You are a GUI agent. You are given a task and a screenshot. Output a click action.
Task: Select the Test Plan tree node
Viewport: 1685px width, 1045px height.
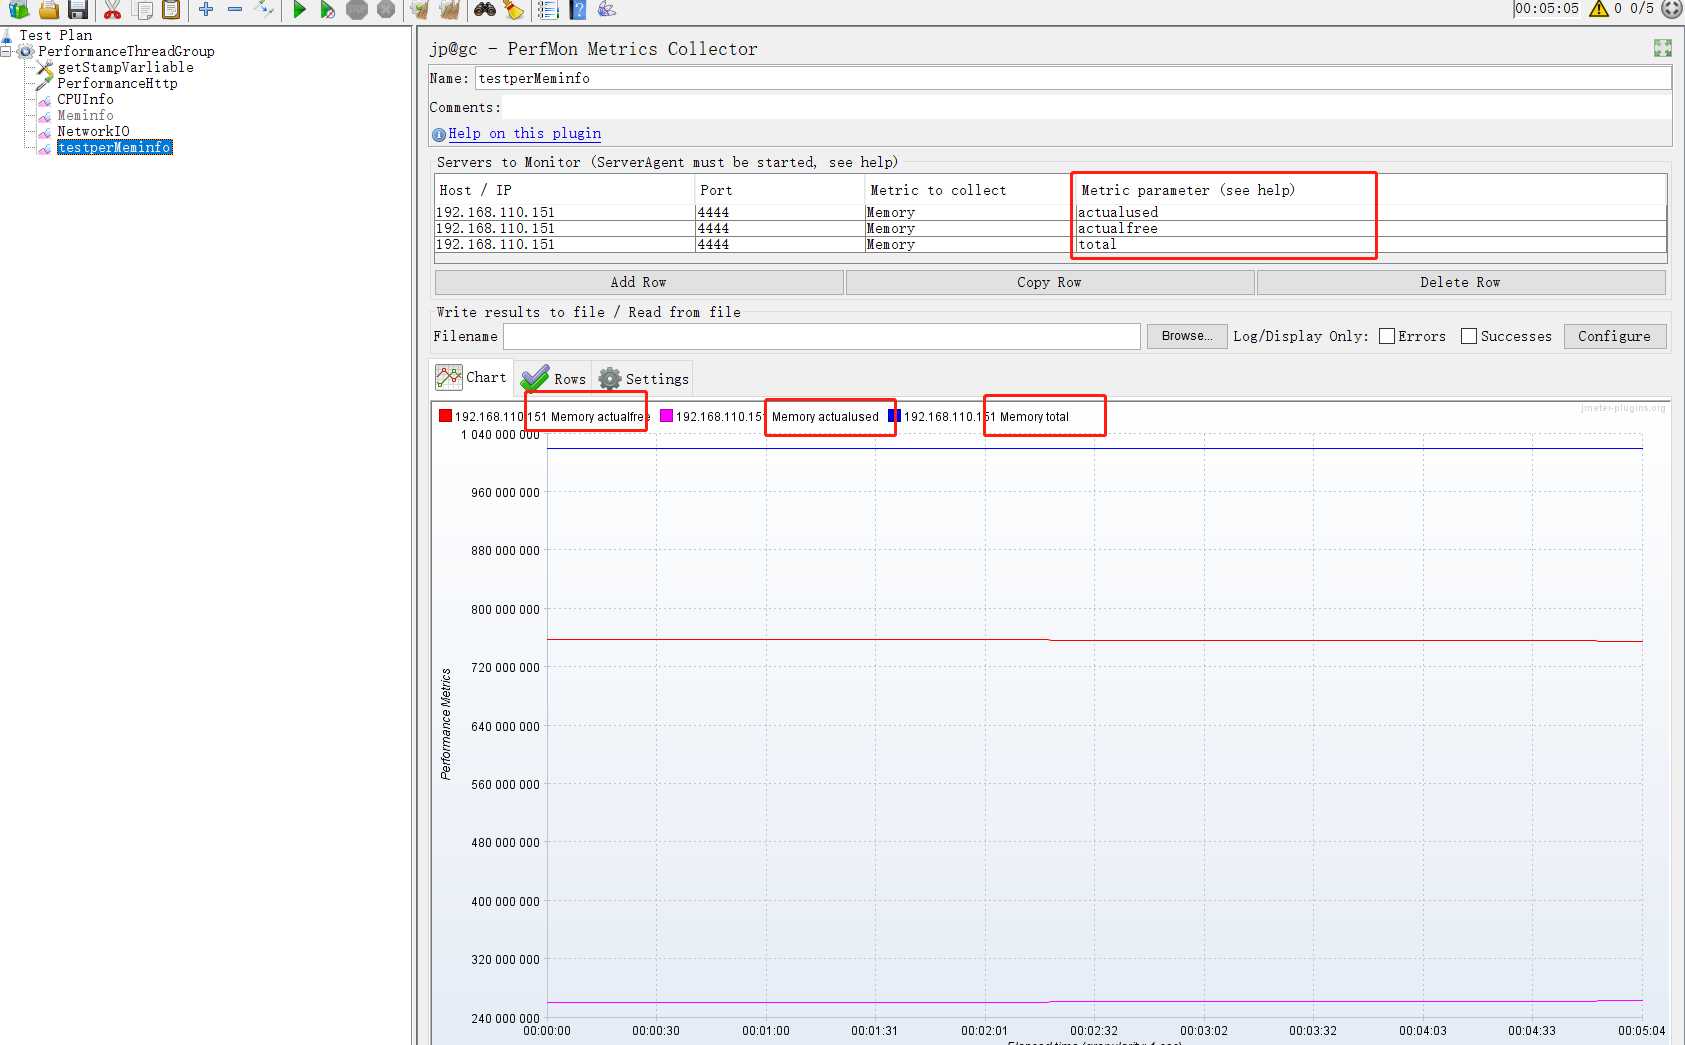coord(56,35)
